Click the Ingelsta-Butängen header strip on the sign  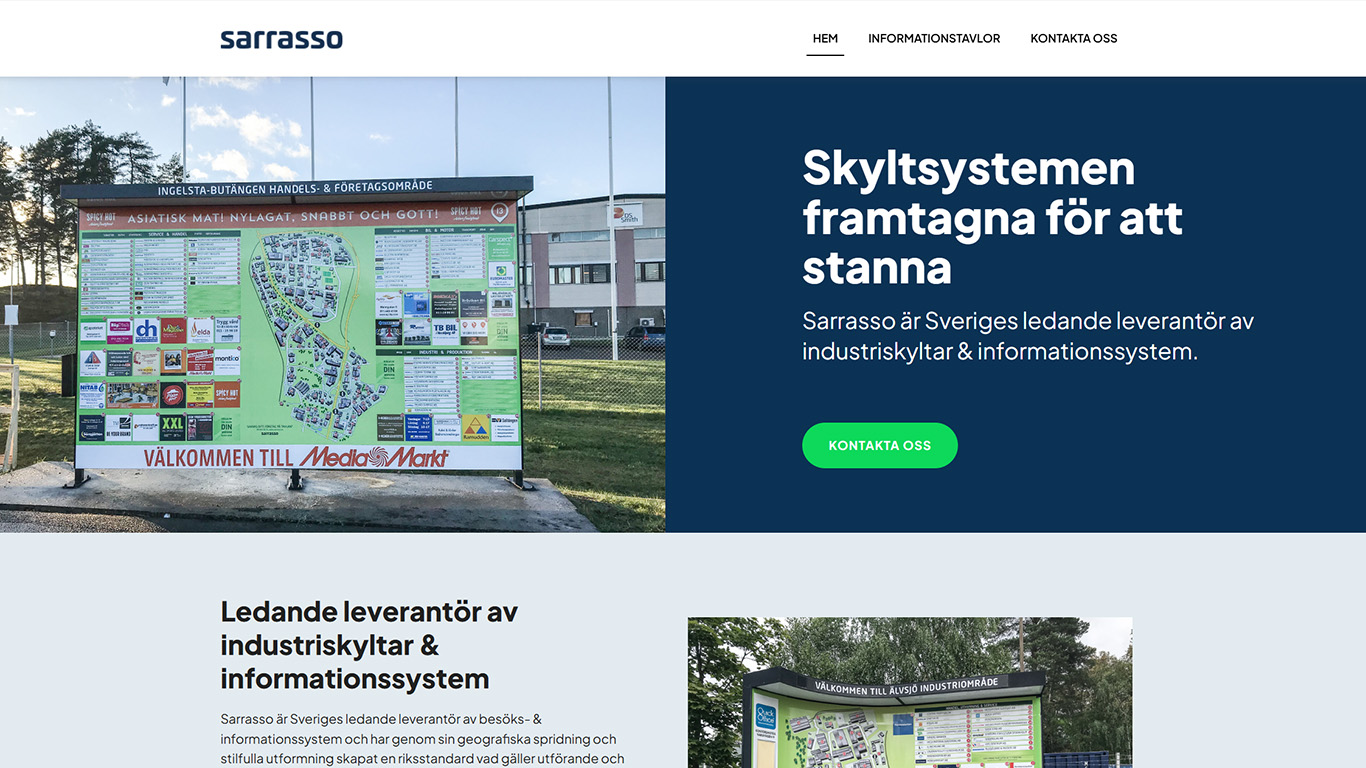pos(295,189)
